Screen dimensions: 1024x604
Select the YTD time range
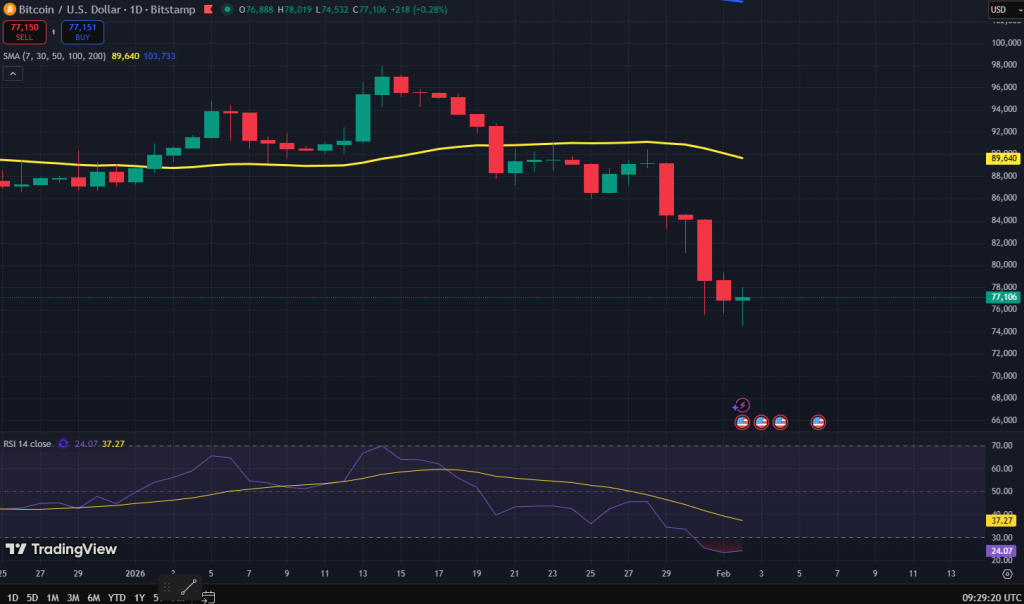click(x=117, y=597)
